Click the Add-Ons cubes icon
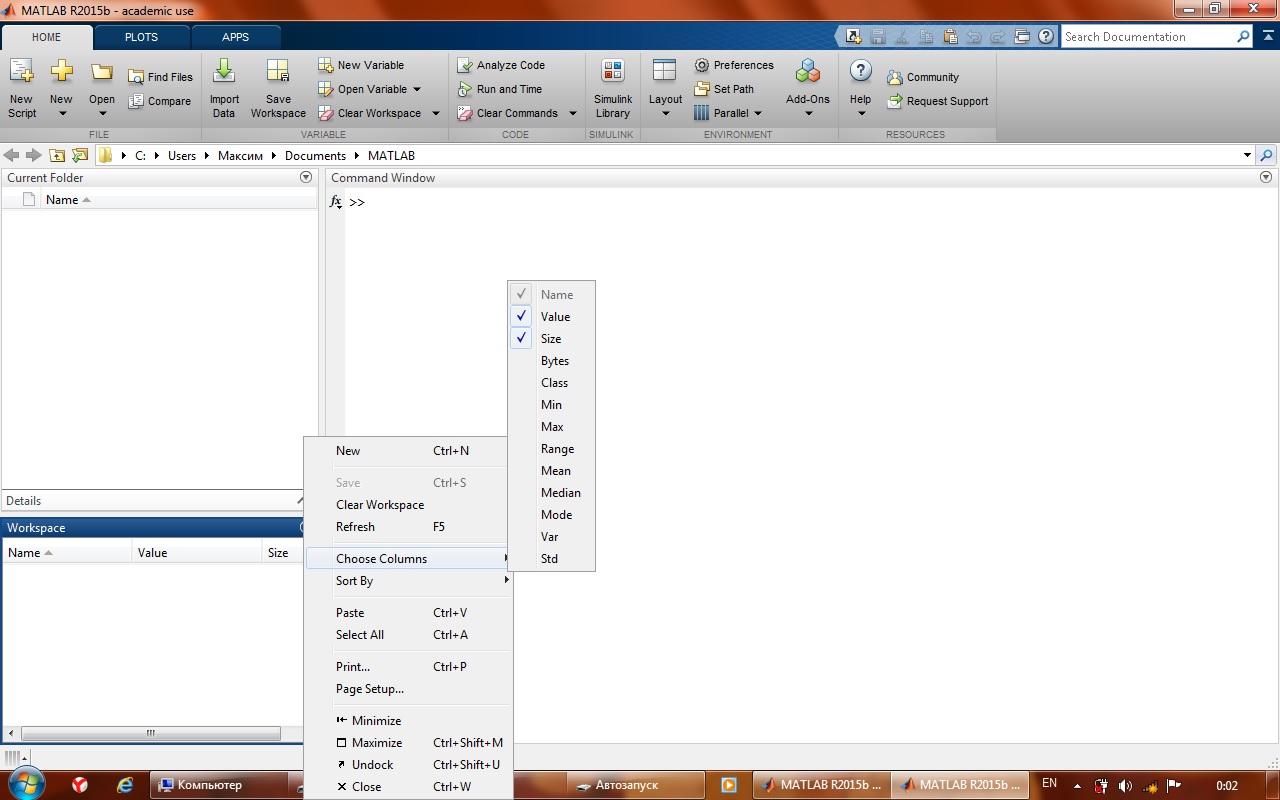Image resolution: width=1280 pixels, height=800 pixels. [808, 71]
